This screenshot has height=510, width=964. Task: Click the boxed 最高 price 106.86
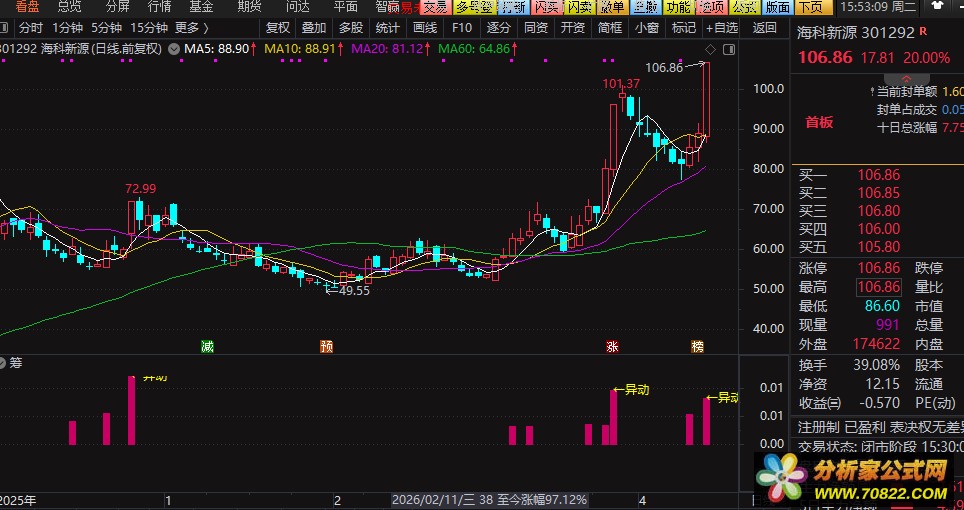coord(879,287)
